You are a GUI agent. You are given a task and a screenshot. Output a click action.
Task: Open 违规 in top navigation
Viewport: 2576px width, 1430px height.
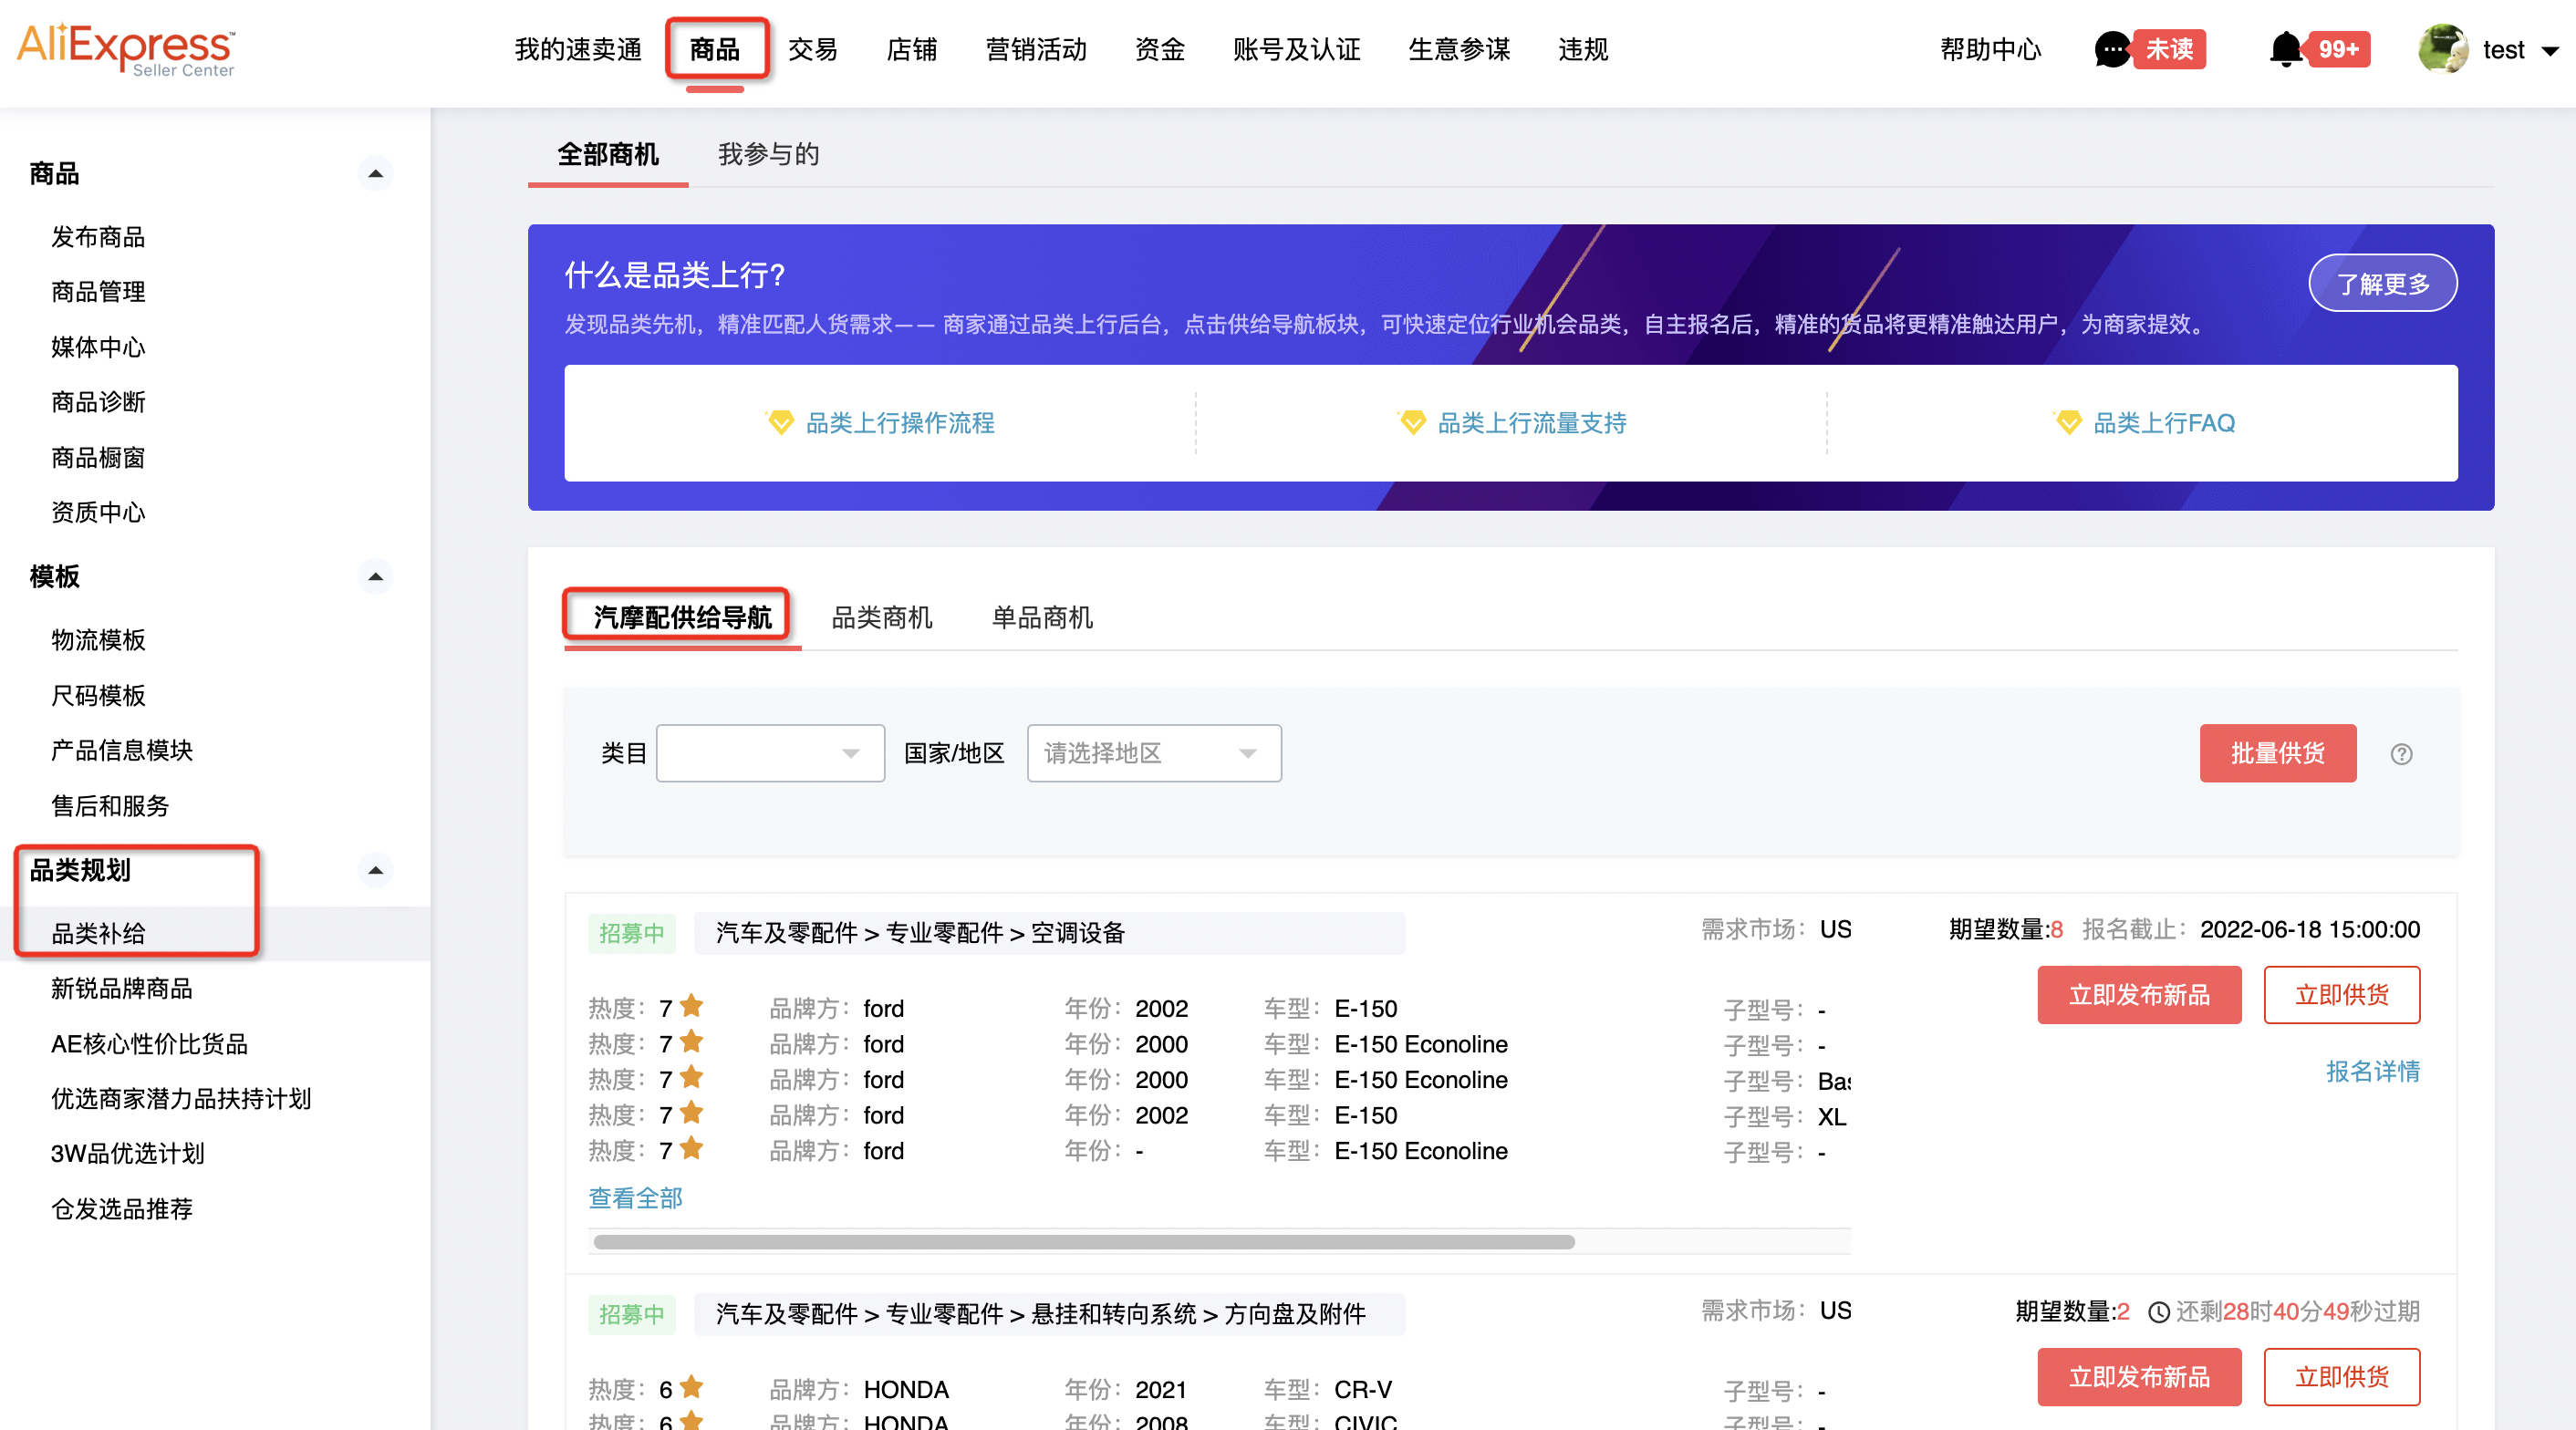[1583, 49]
